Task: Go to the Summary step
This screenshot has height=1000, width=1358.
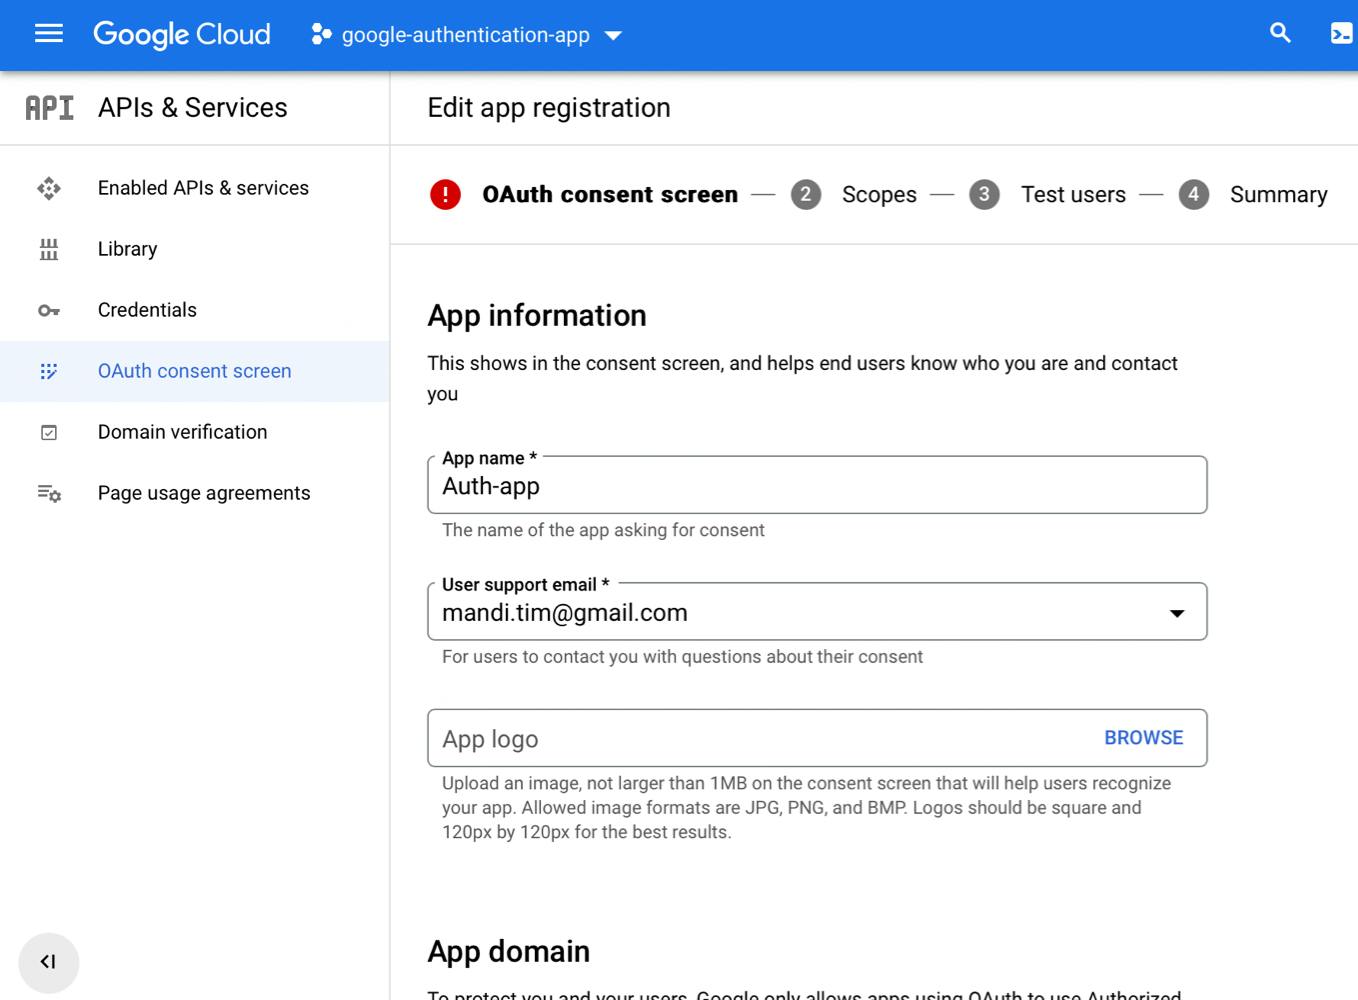Action: 1278,195
